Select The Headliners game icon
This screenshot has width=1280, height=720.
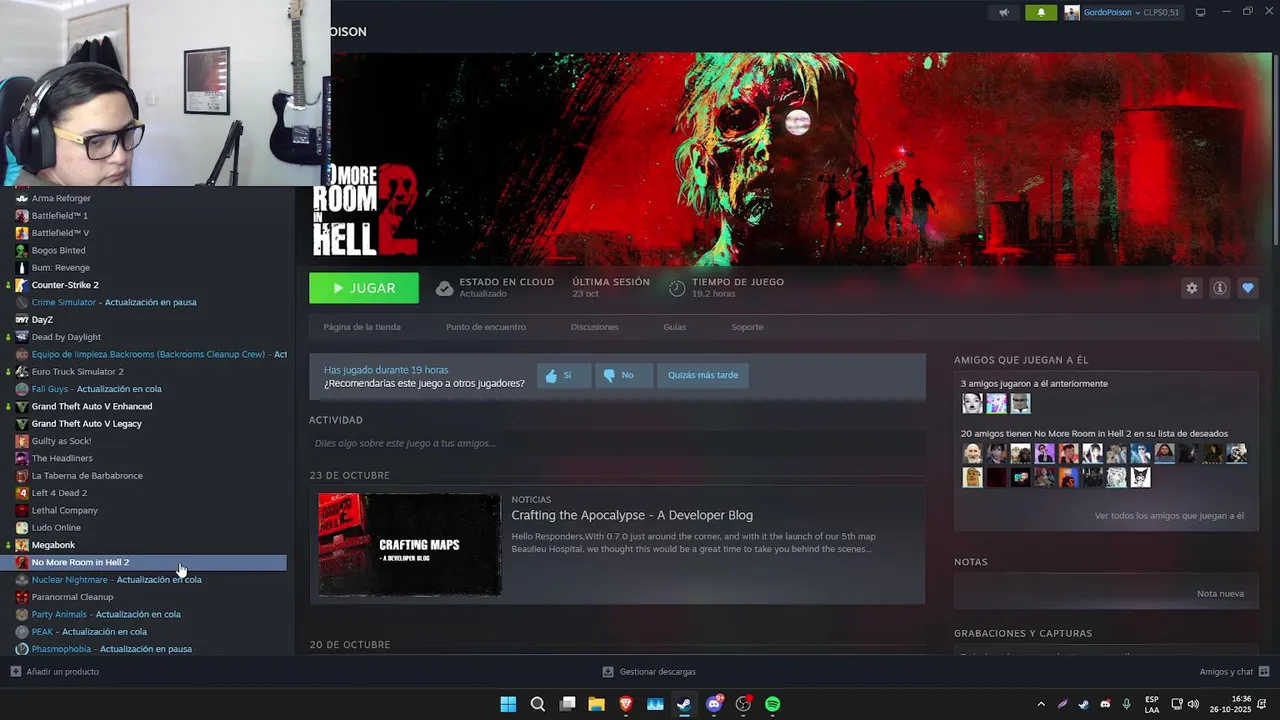[22, 458]
